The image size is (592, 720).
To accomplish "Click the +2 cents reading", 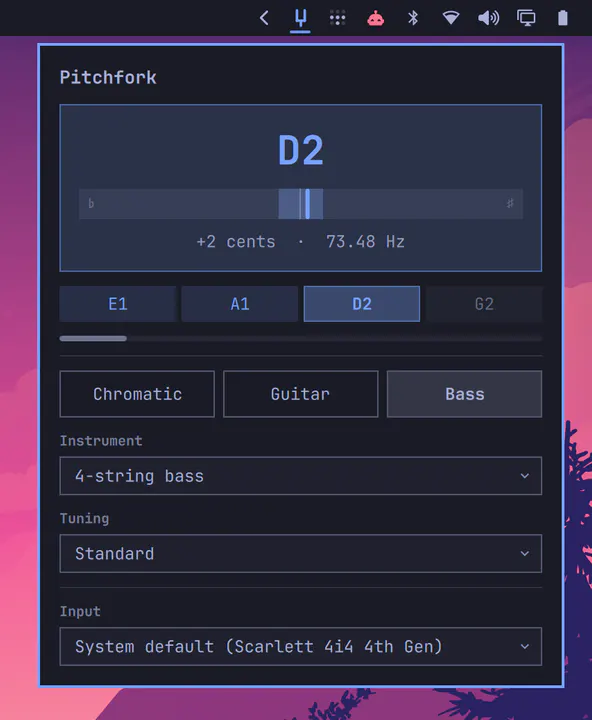I will coord(236,242).
